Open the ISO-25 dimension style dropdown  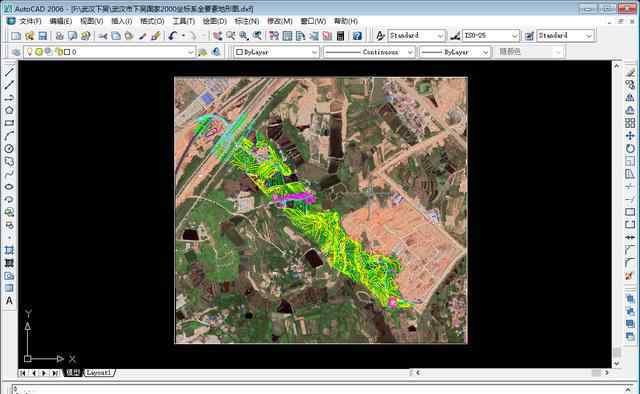(491, 36)
